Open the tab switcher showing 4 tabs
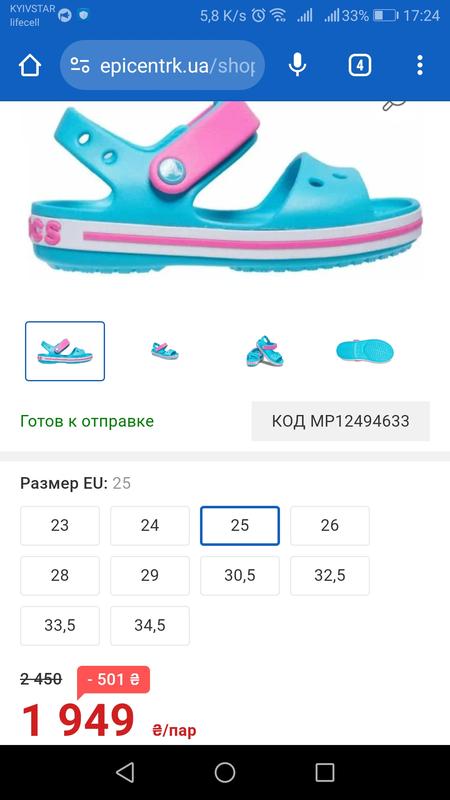 pyautogui.click(x=360, y=65)
